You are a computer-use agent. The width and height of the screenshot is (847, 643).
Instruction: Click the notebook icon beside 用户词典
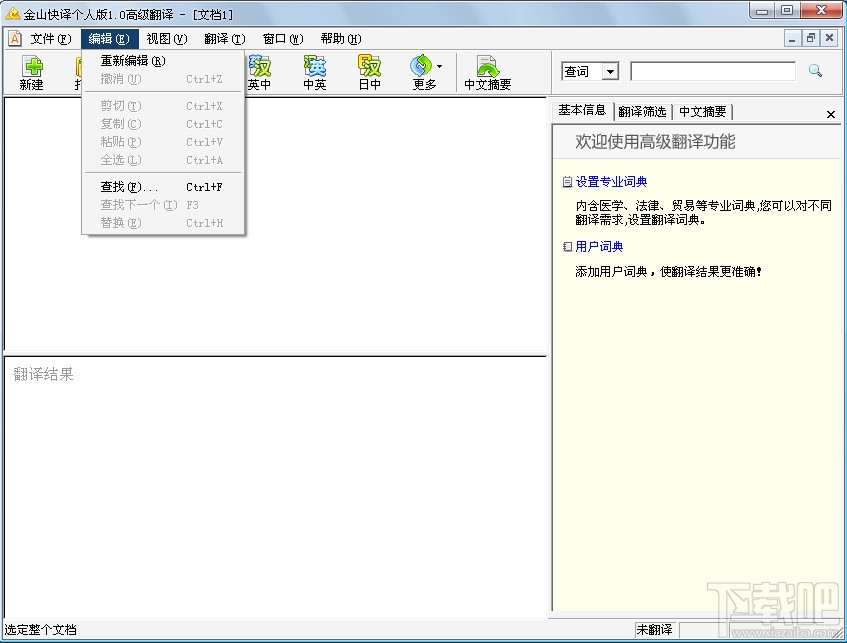pos(567,246)
